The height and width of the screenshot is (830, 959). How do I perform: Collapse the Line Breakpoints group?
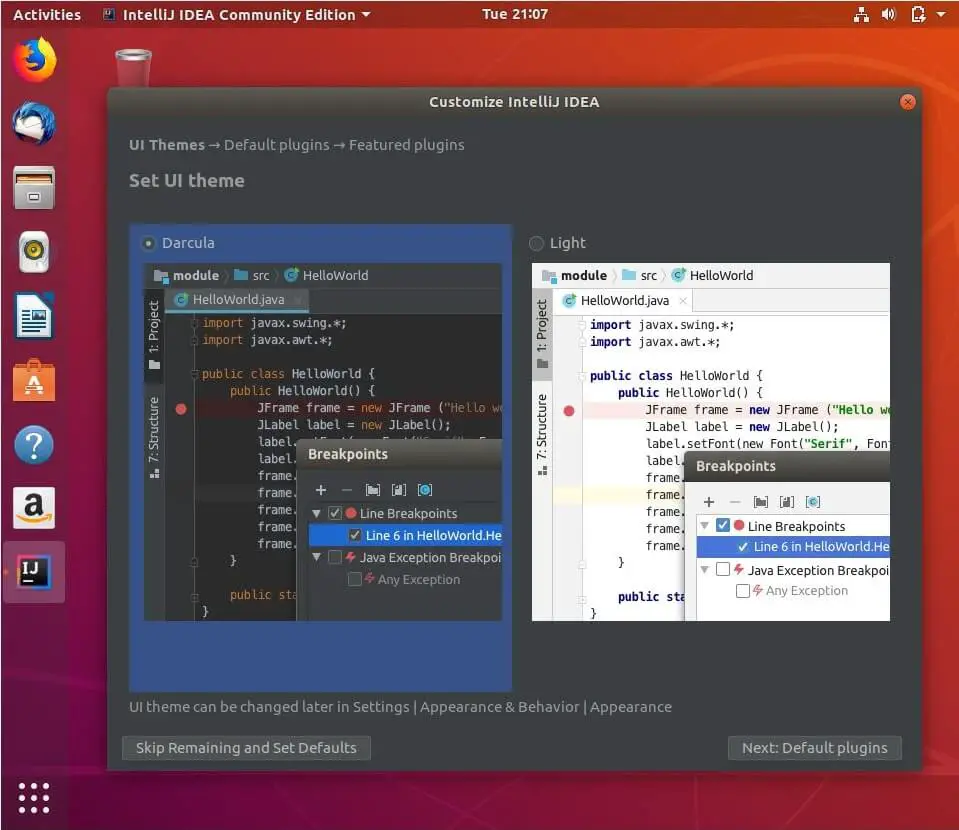(318, 513)
